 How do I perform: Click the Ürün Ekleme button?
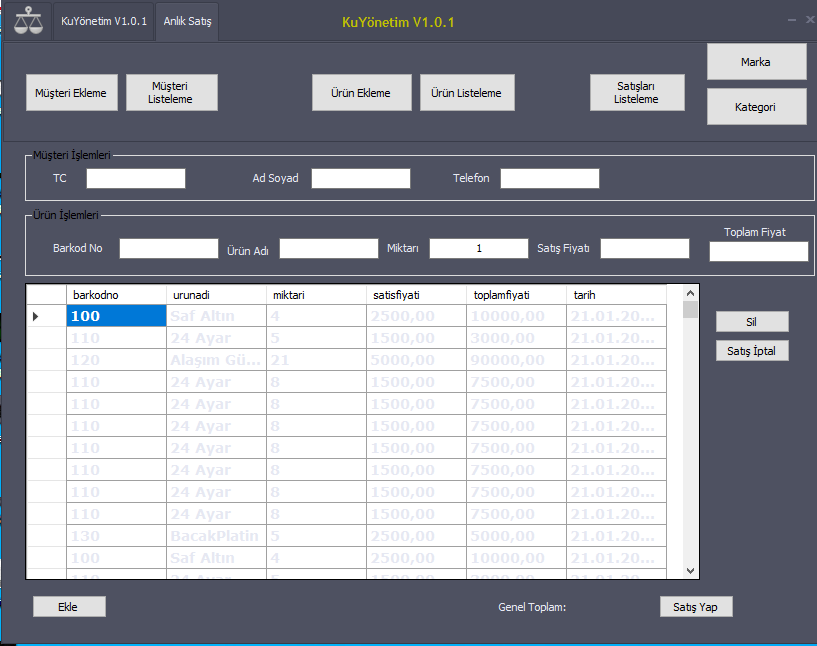[x=361, y=92]
